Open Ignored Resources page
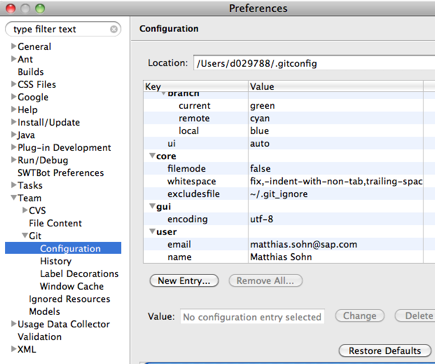Image resolution: width=435 pixels, height=364 pixels. point(69,299)
